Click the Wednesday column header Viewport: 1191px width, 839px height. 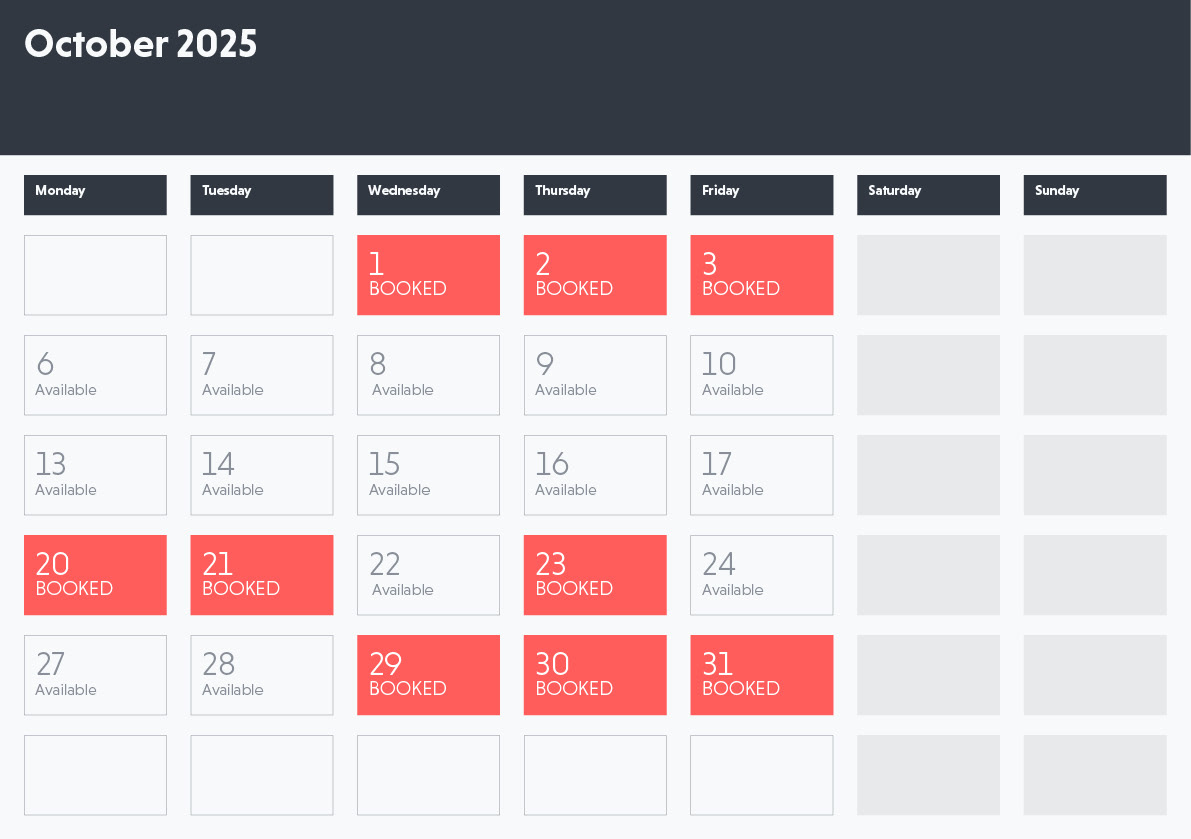pyautogui.click(x=428, y=195)
